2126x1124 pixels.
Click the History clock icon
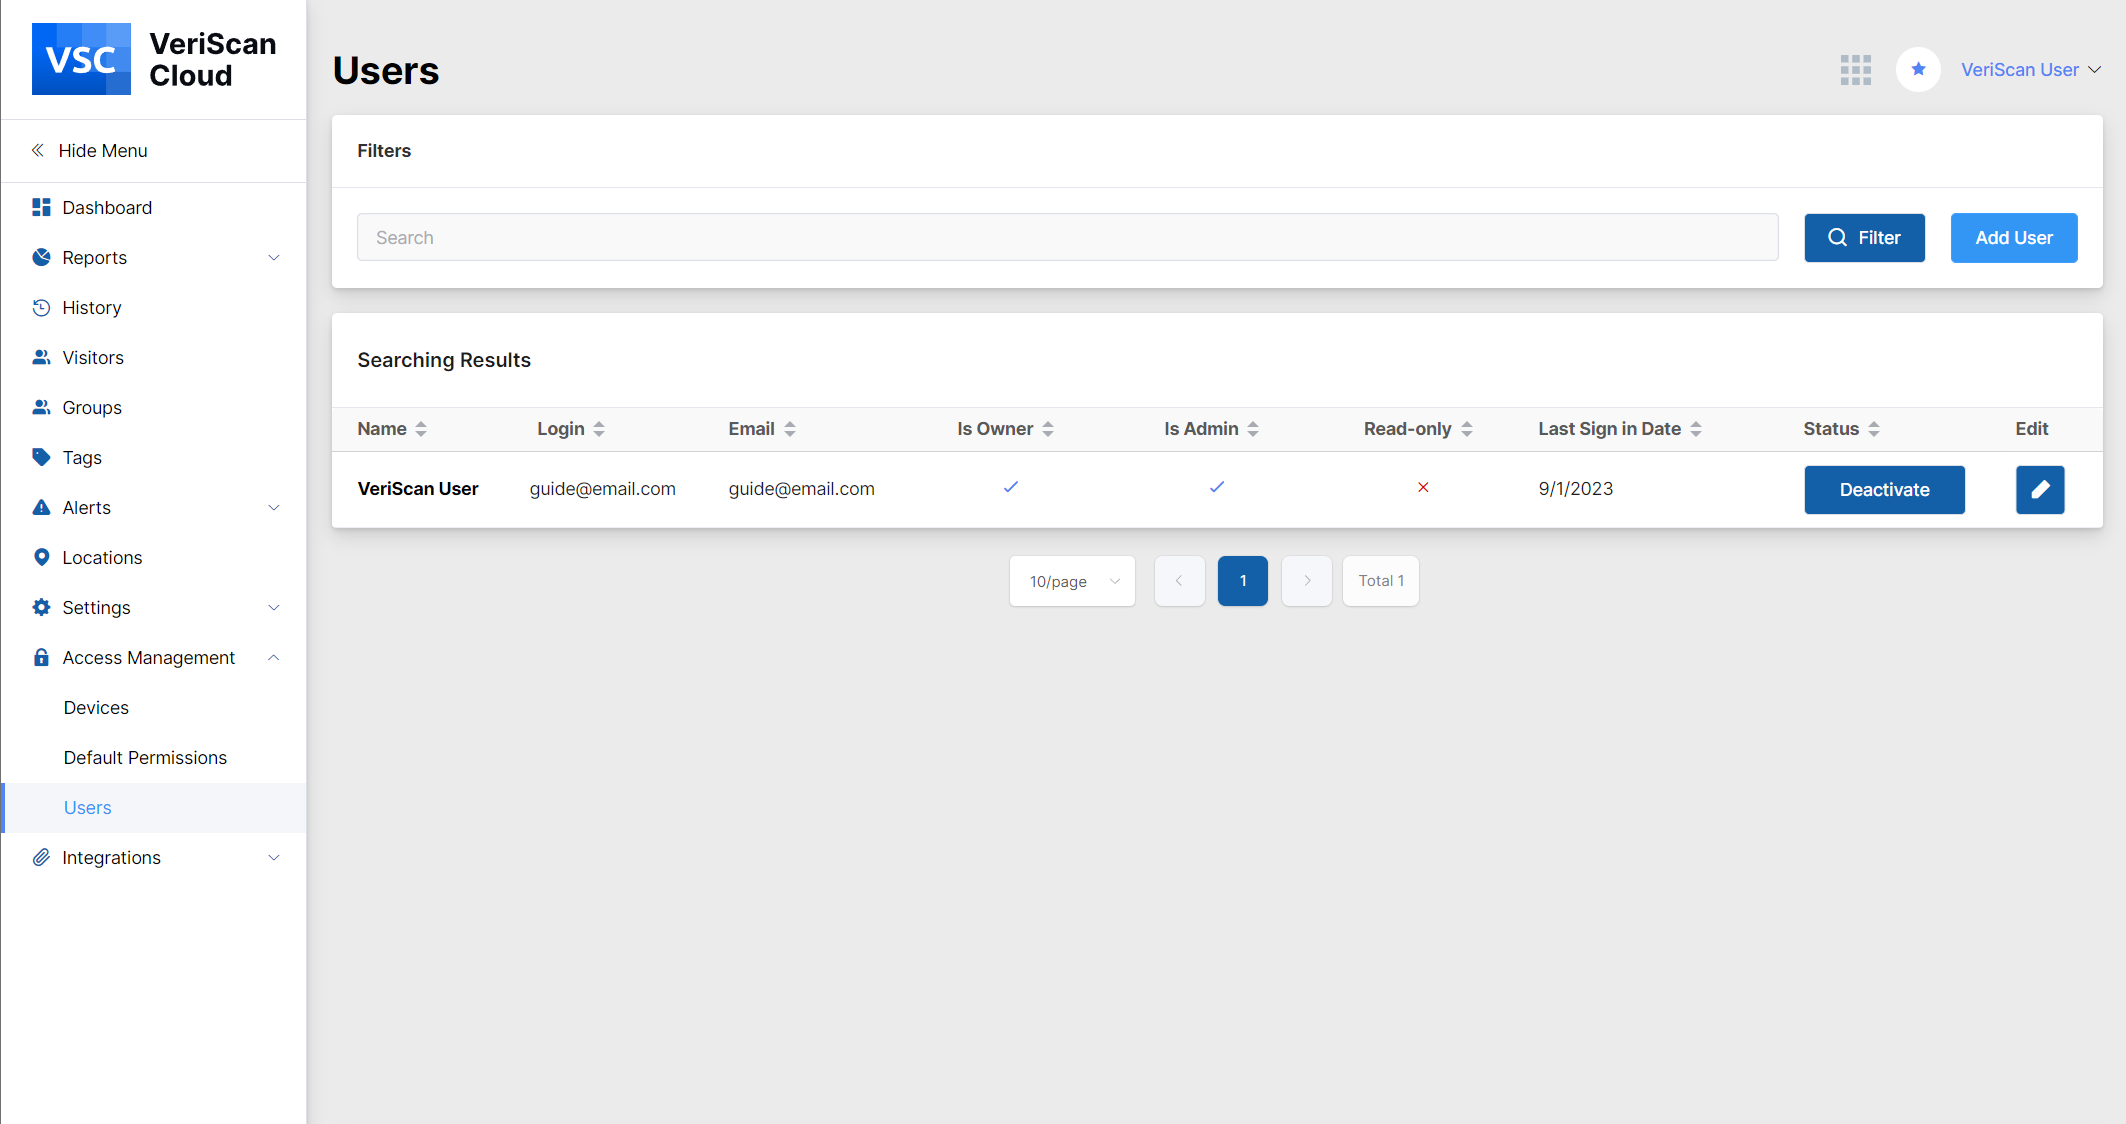[41, 307]
